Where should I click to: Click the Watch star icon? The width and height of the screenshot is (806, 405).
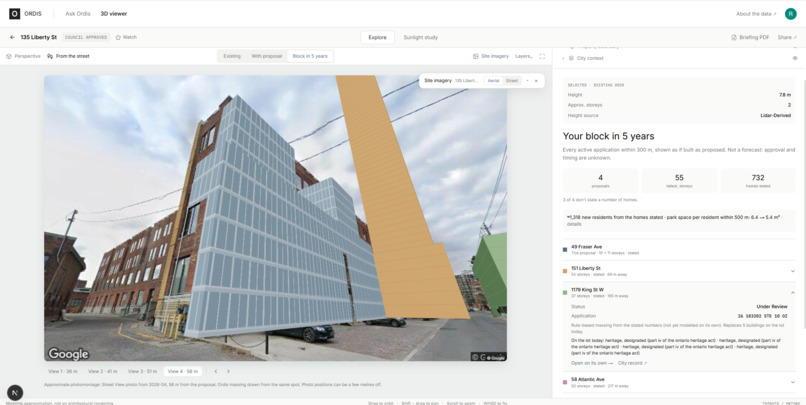pyautogui.click(x=118, y=38)
